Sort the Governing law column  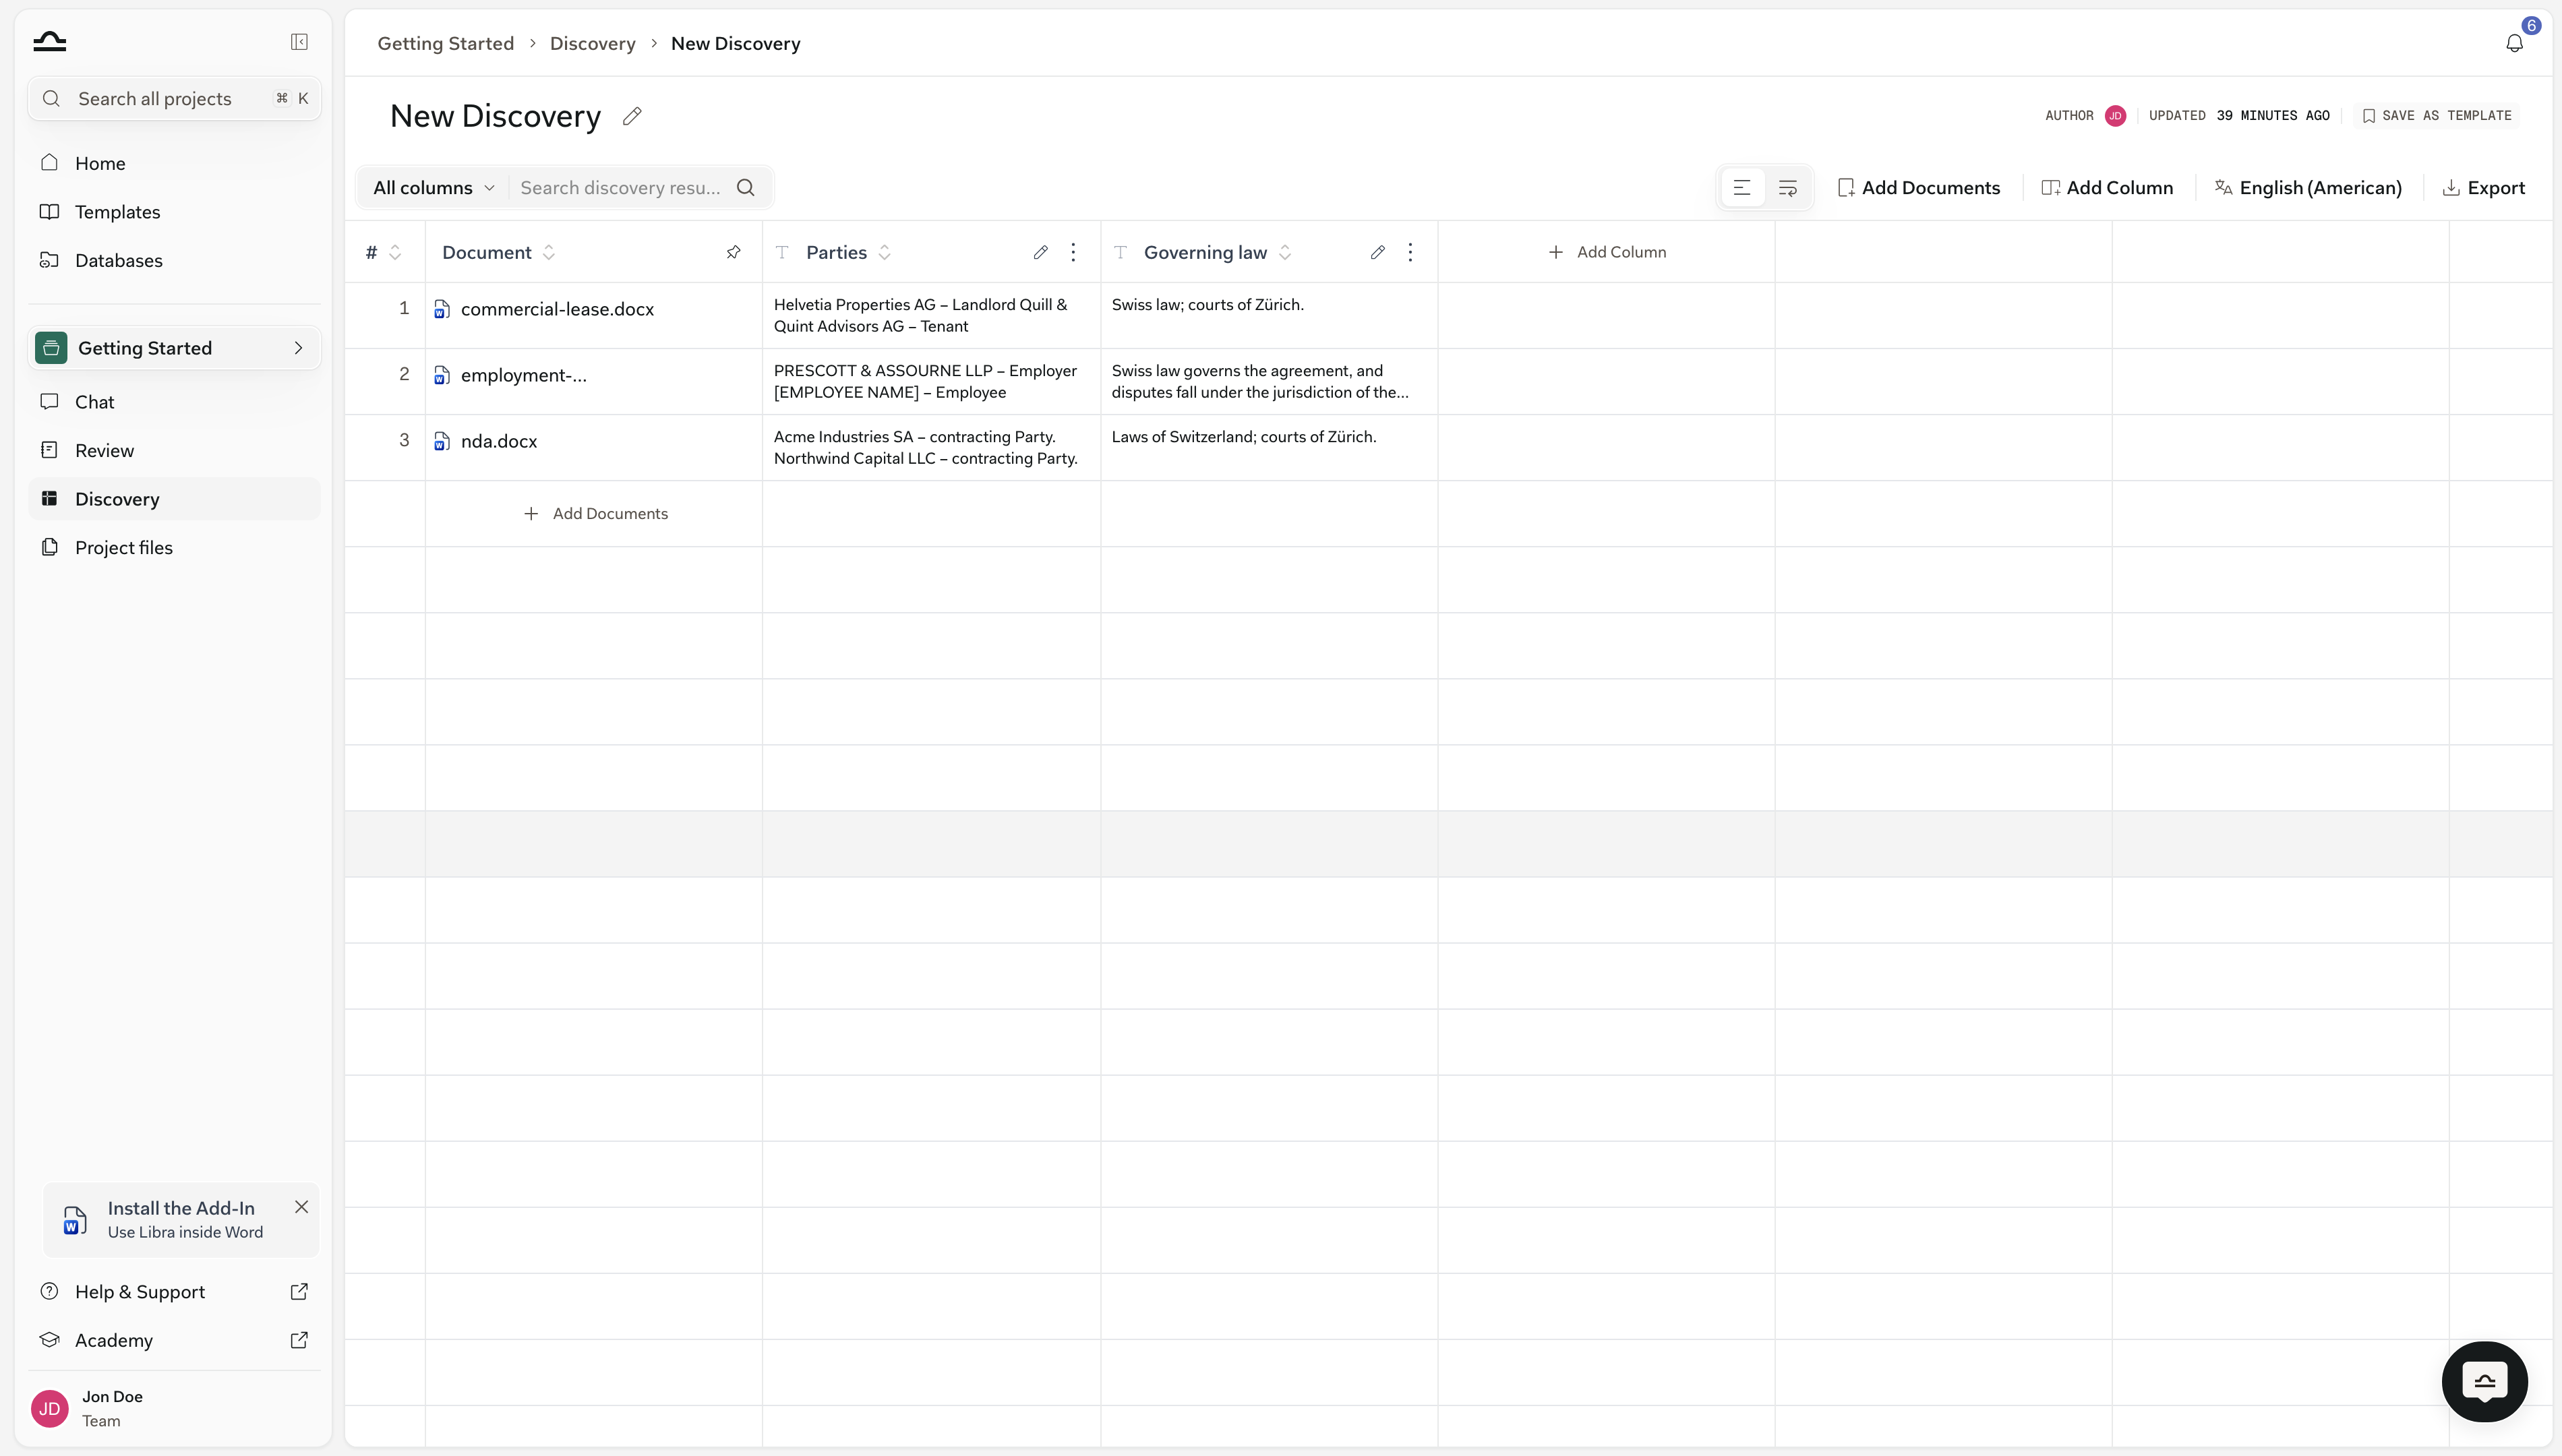tap(1285, 252)
